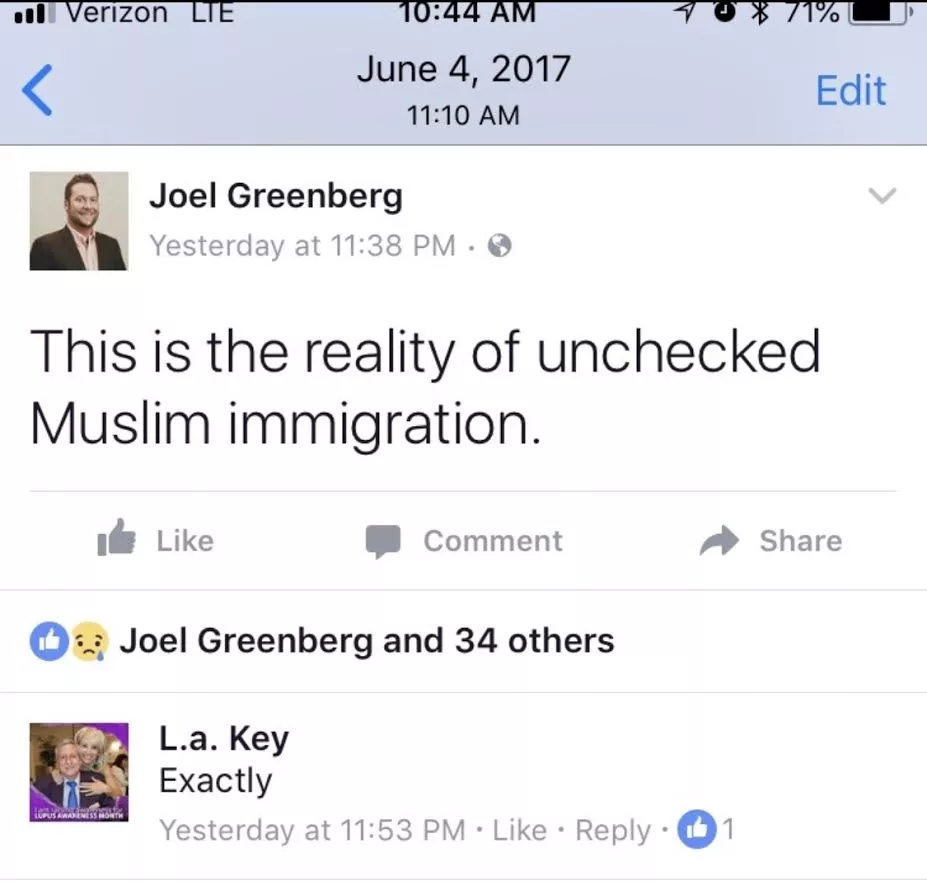Open Joel Greenberg's profile picture

tap(79, 221)
